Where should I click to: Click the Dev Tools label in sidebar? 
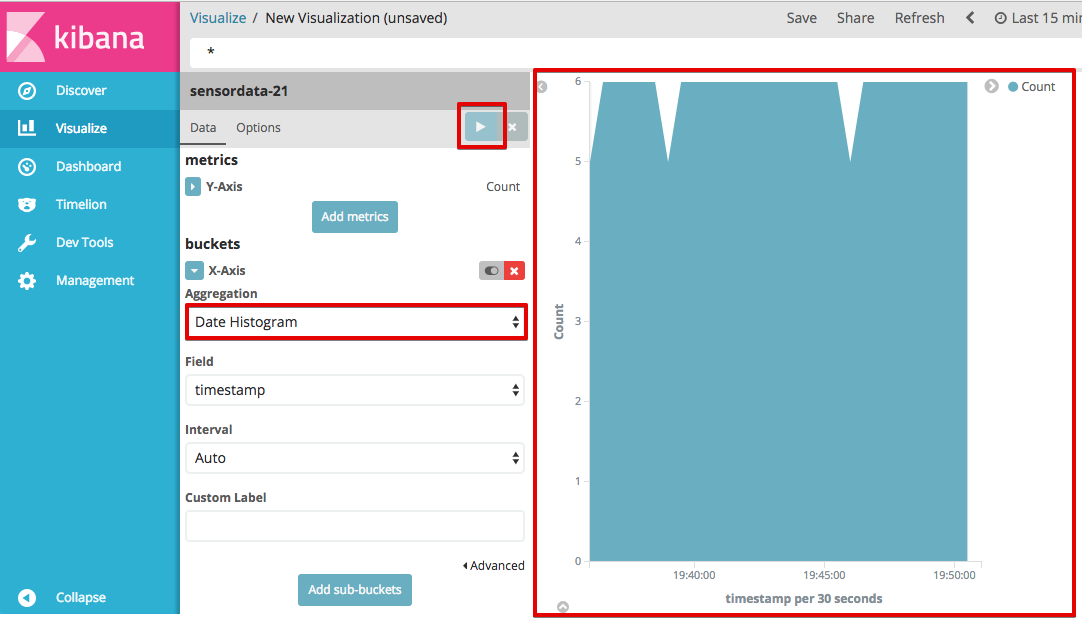(84, 242)
